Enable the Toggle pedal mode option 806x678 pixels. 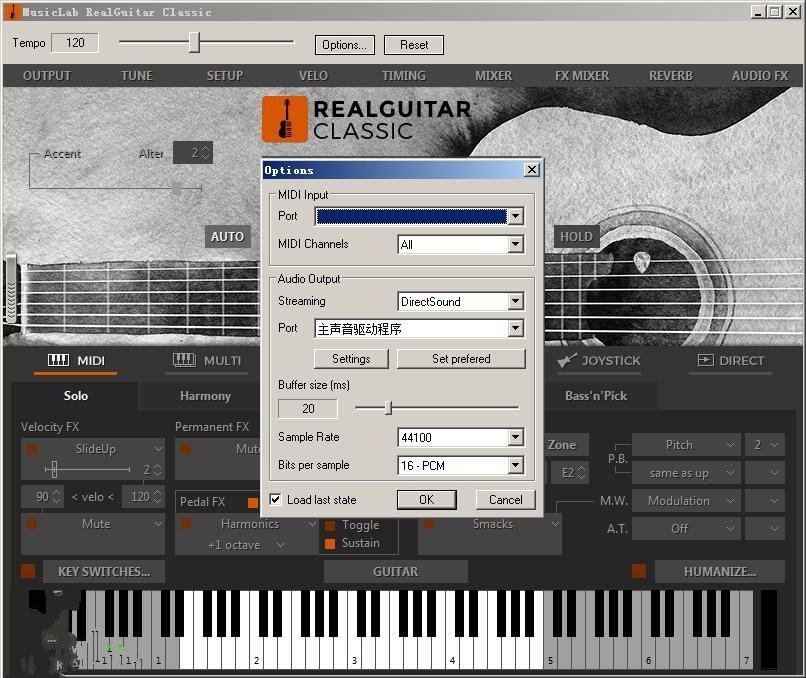pyautogui.click(x=330, y=525)
